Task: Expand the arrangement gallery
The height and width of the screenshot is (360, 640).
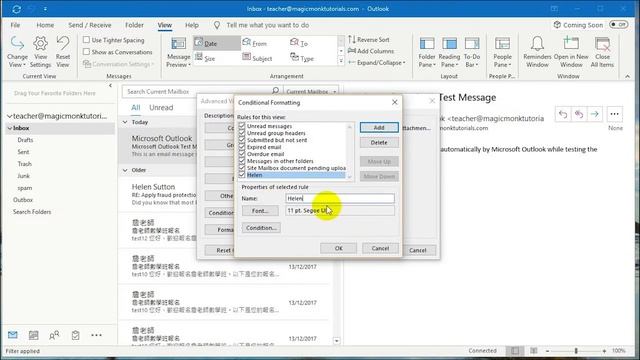Action: coord(341,61)
